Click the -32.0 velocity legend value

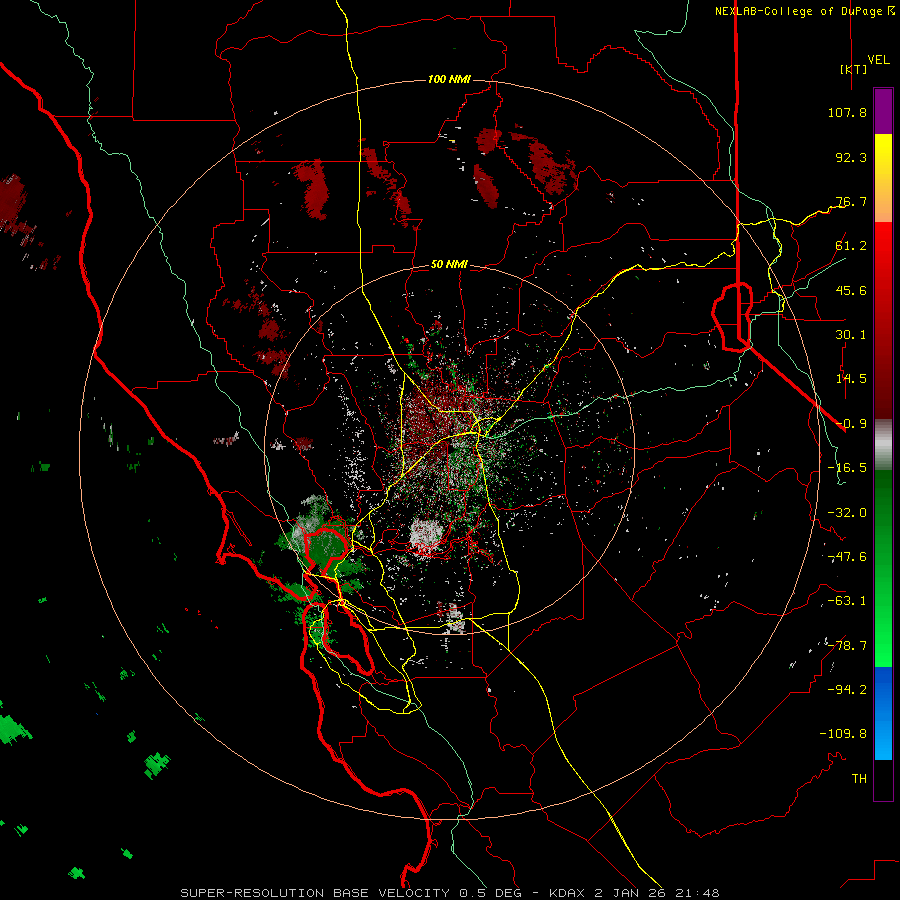coord(847,513)
